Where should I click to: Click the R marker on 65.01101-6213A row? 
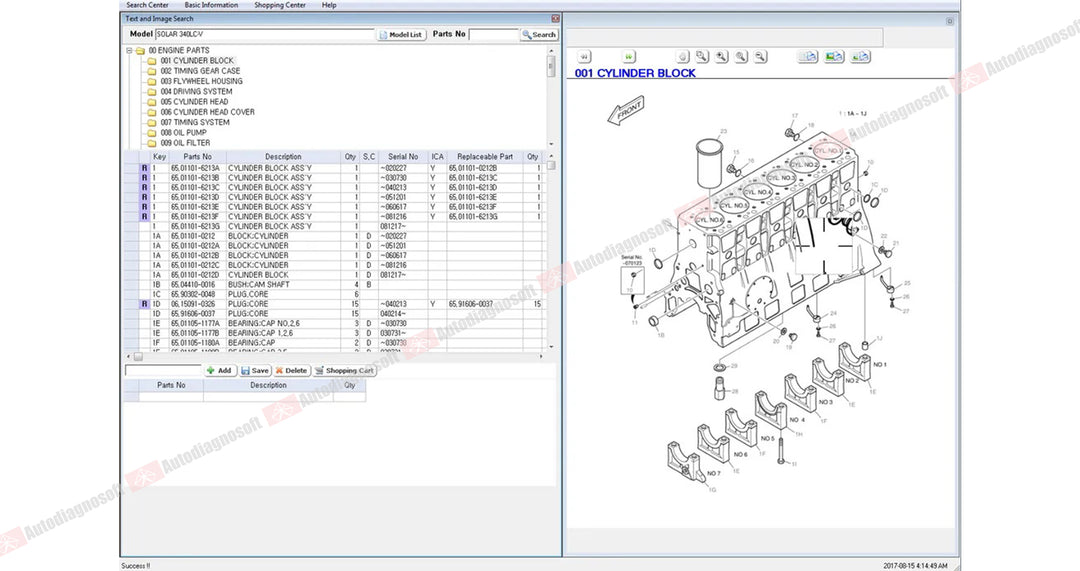[144, 168]
